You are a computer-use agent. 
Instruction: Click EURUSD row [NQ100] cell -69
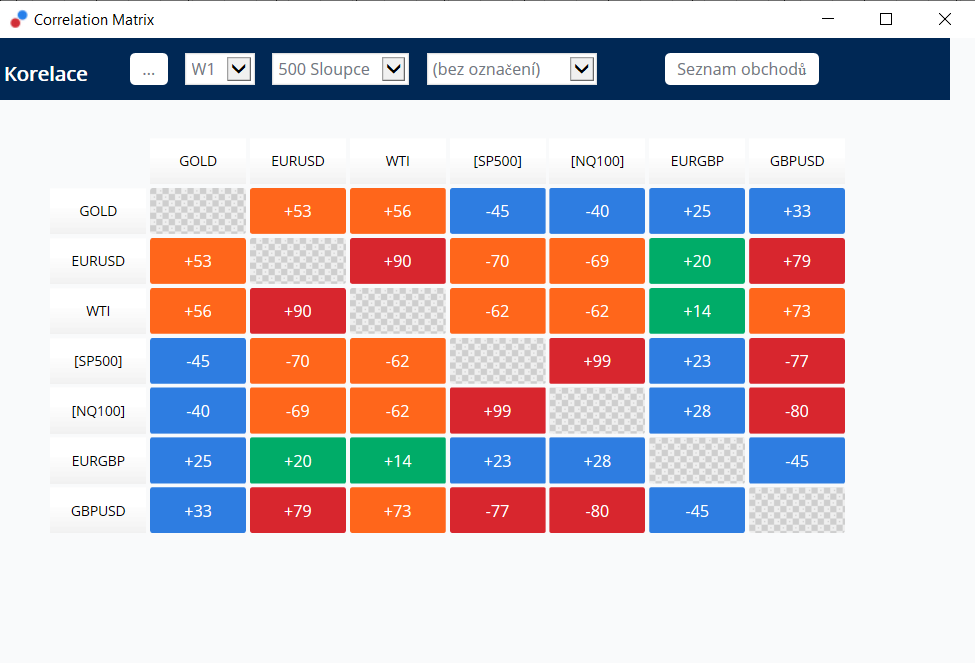coord(597,261)
